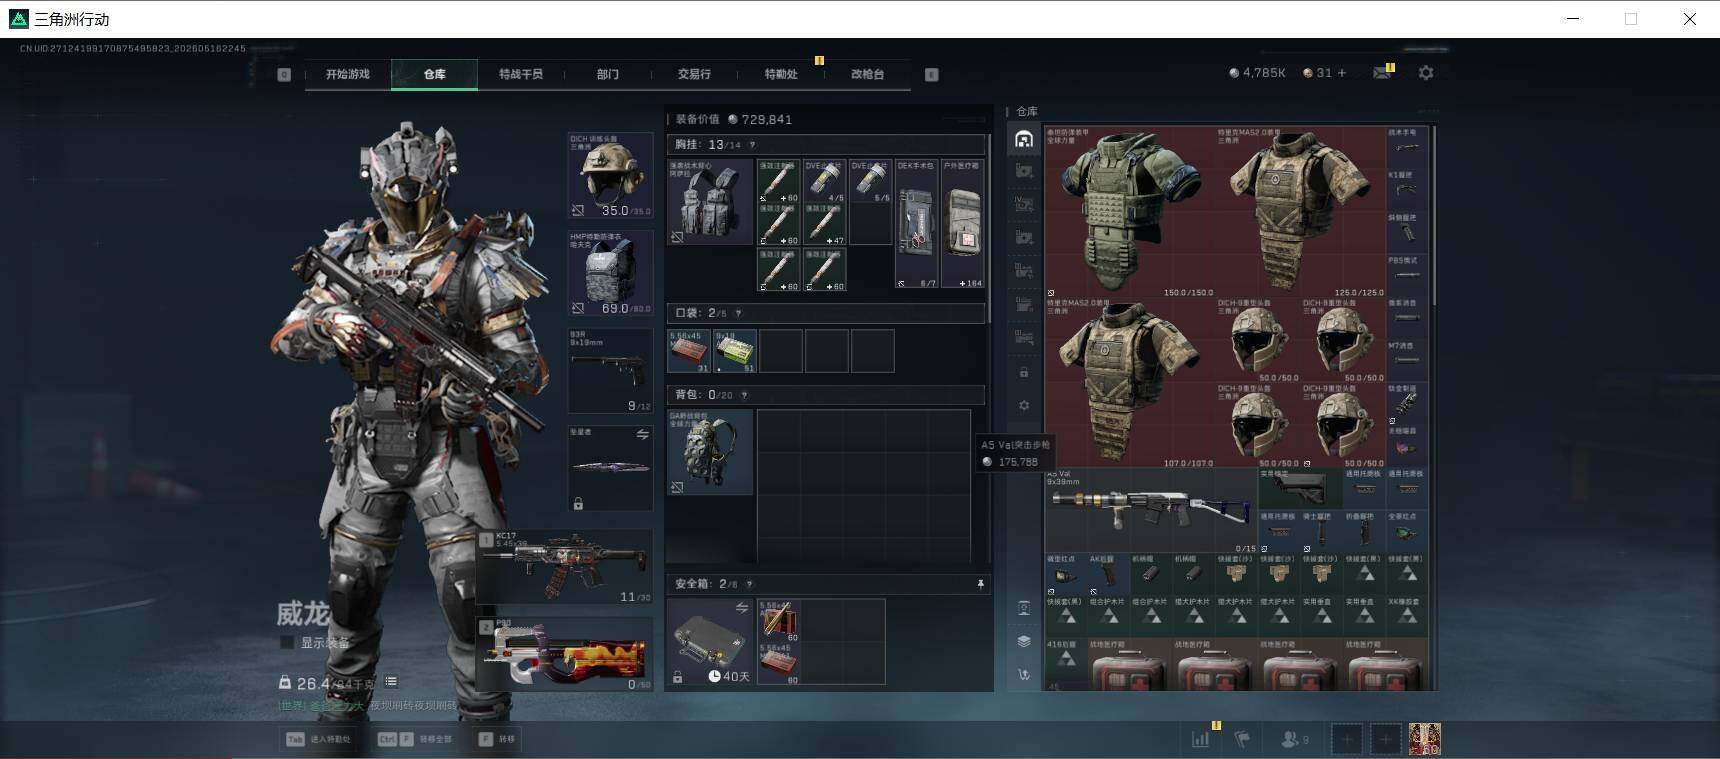Viewport: 1720px width, 759px height.
Task: Click the F 转移 button
Action: pyautogui.click(x=497, y=739)
